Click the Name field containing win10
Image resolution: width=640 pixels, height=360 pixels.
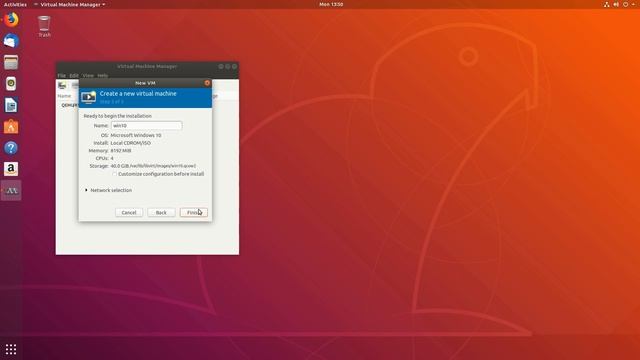[x=146, y=126]
